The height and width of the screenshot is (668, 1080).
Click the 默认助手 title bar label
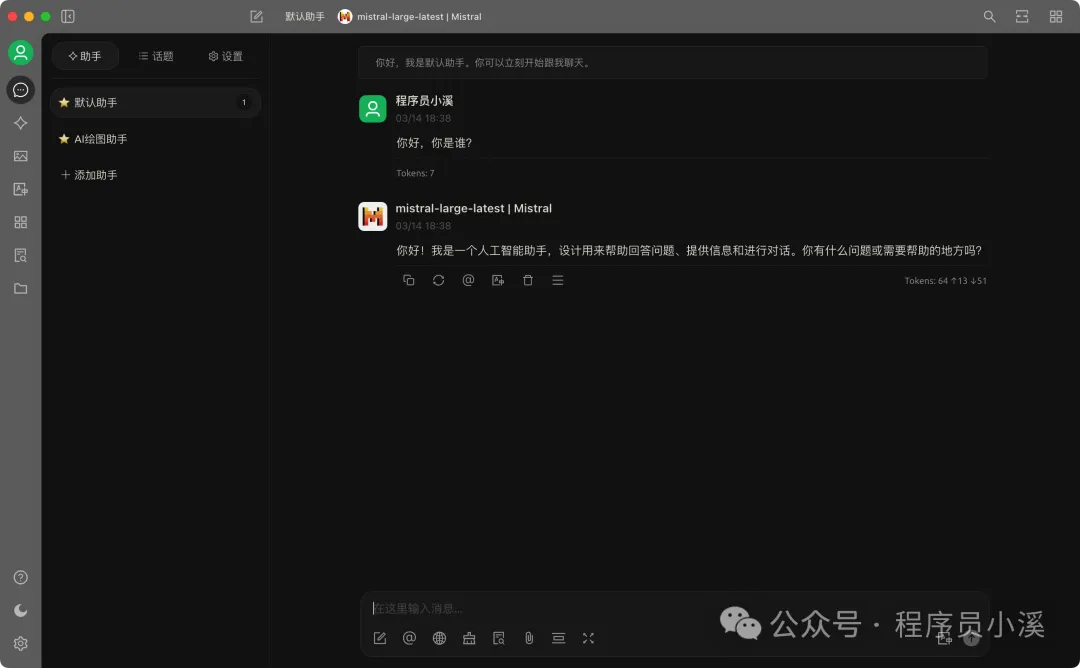305,17
